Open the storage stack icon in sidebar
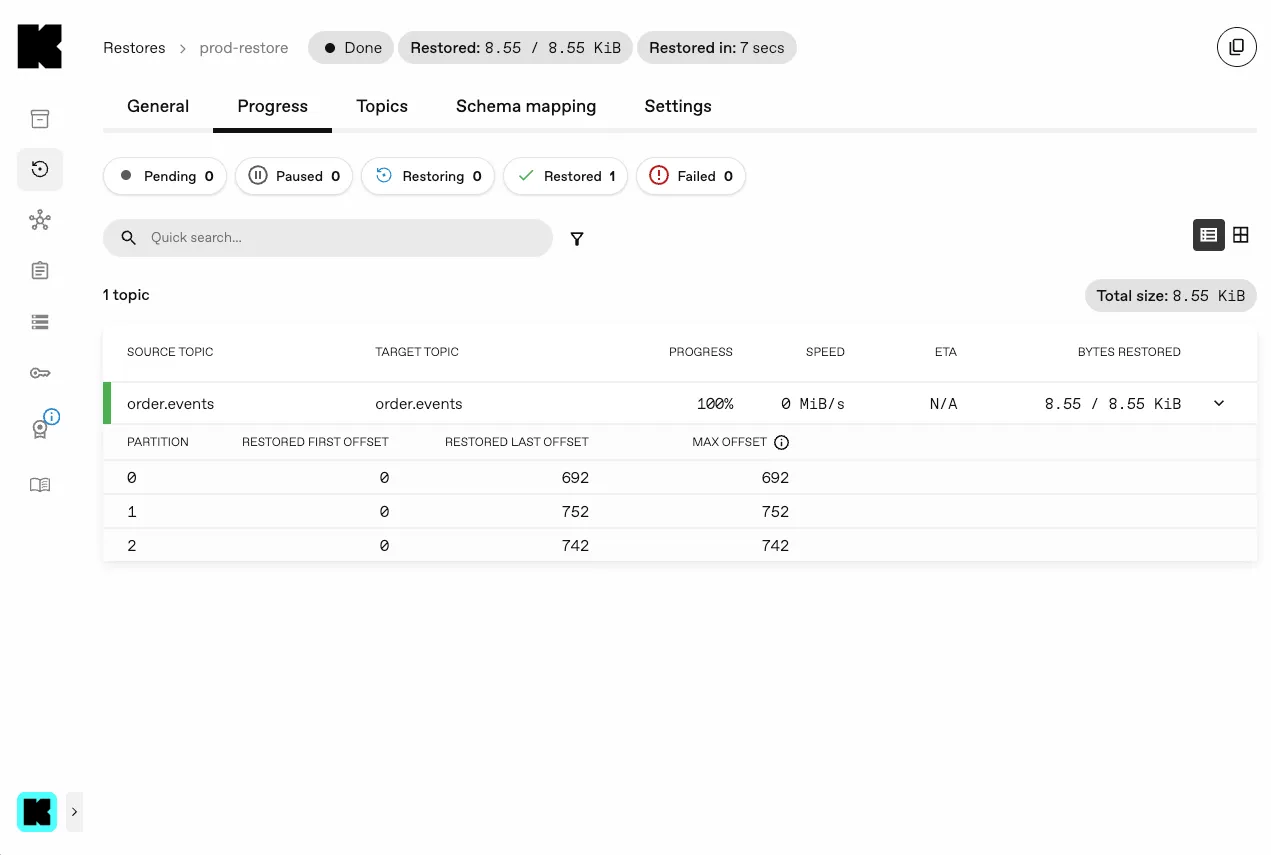 click(40, 322)
